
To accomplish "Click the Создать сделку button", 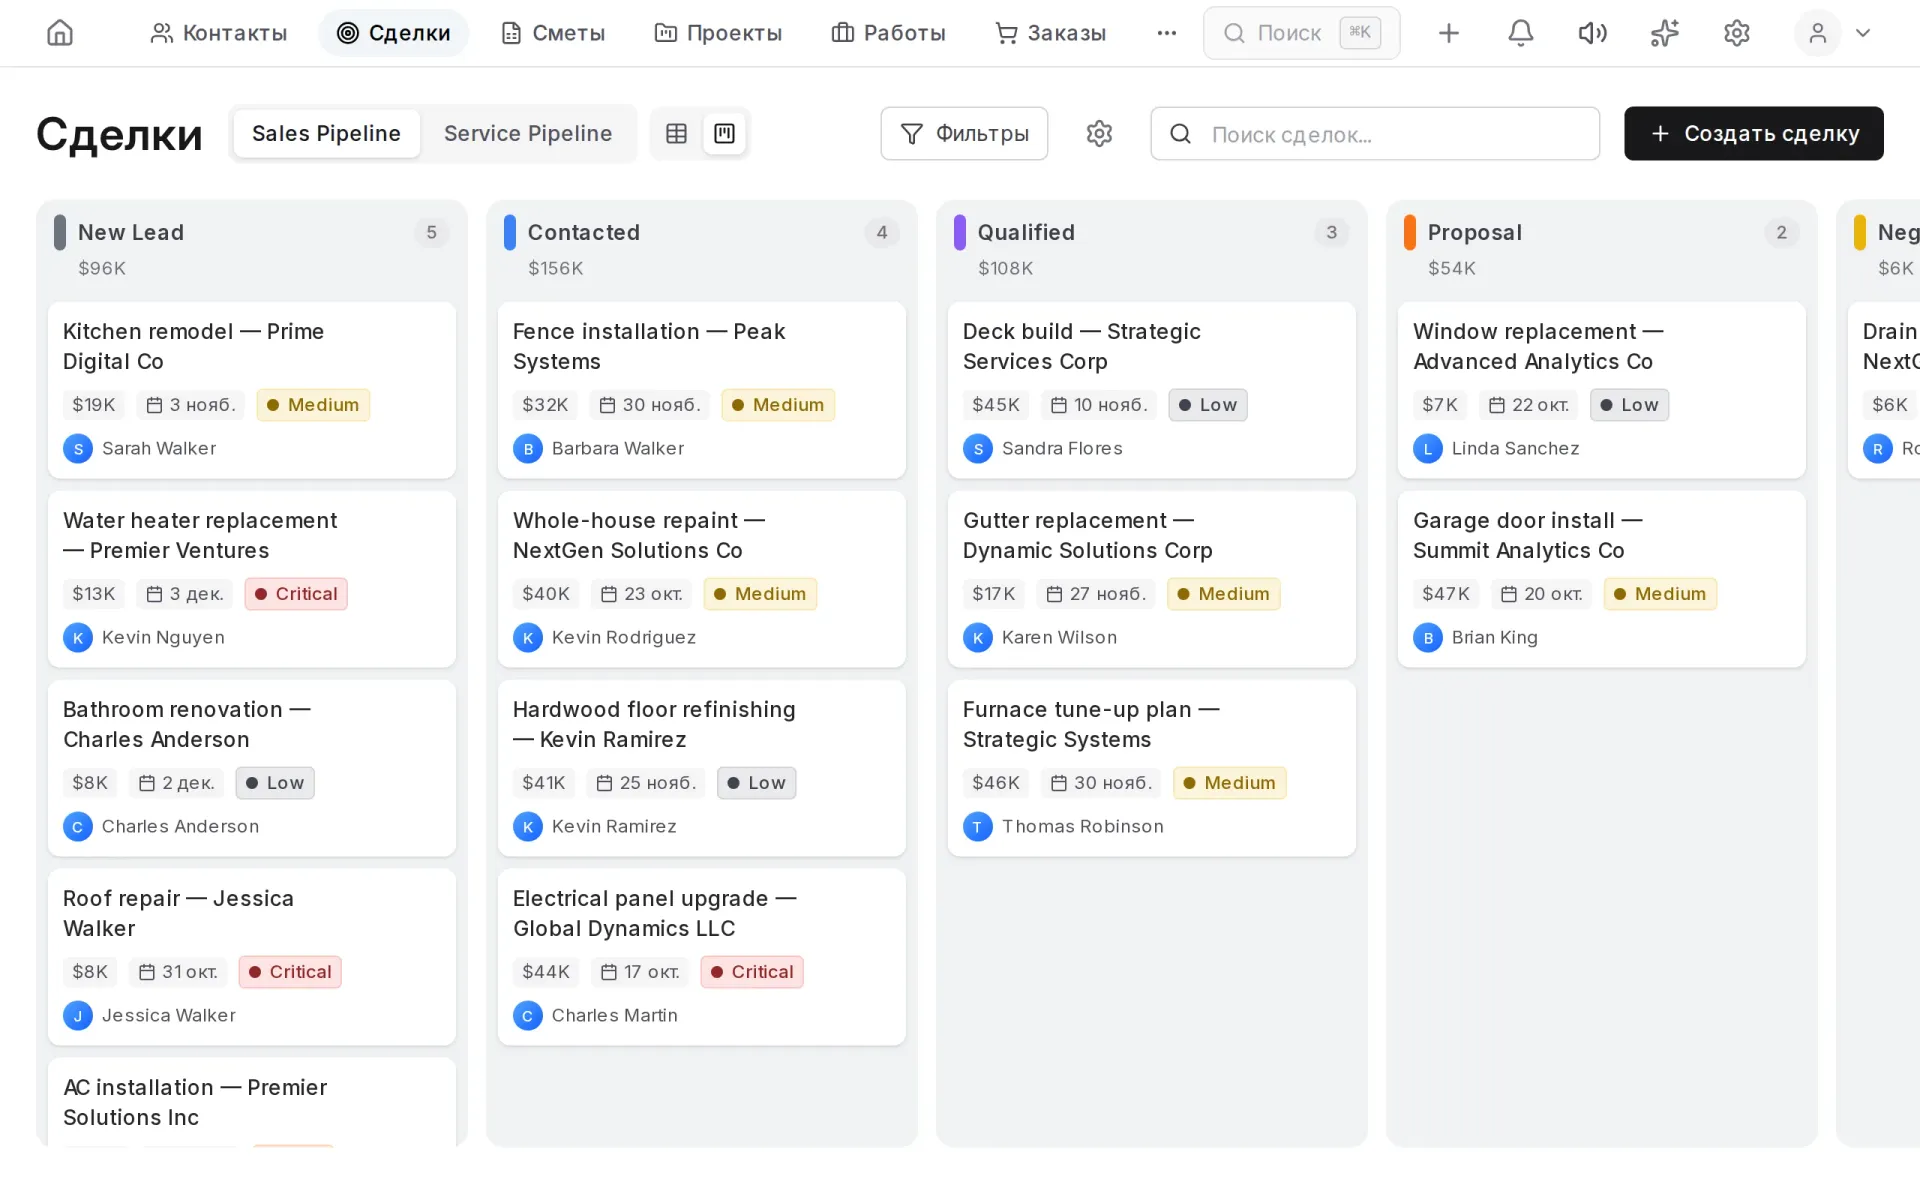I will coord(1753,133).
